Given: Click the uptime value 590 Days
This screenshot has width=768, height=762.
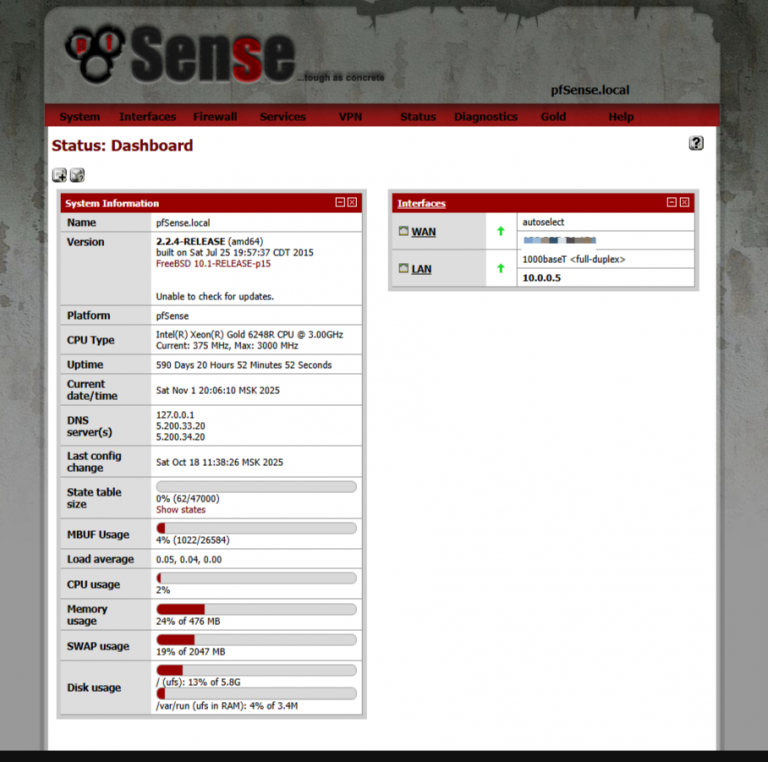Looking at the screenshot, I should click(244, 365).
